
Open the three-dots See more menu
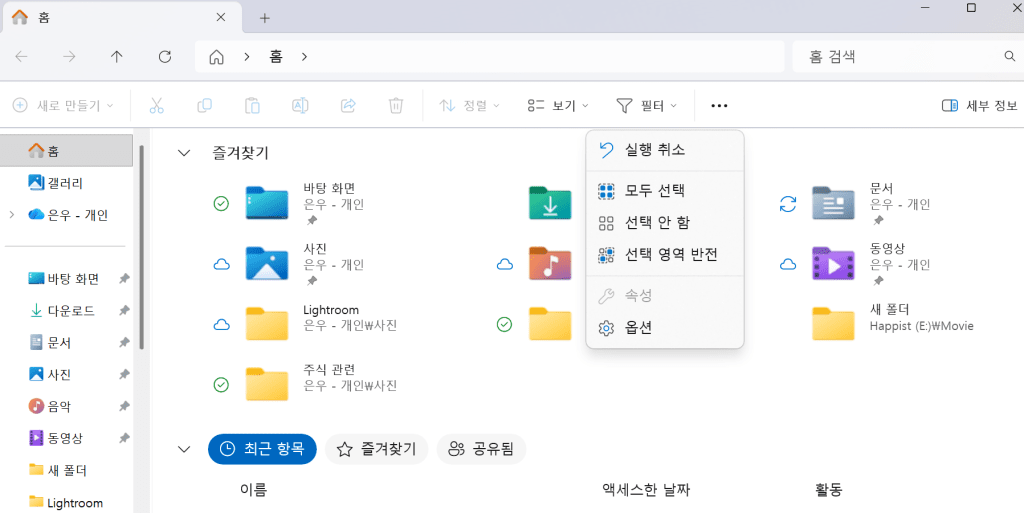pyautogui.click(x=719, y=105)
